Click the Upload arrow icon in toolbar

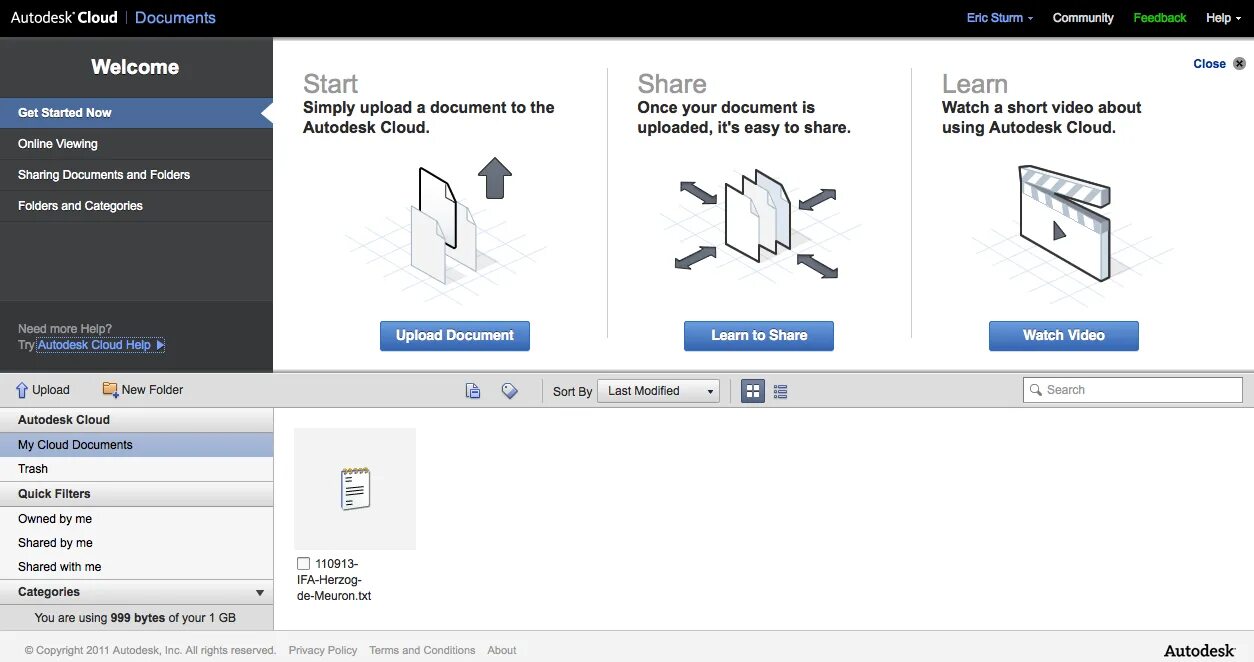coord(22,390)
